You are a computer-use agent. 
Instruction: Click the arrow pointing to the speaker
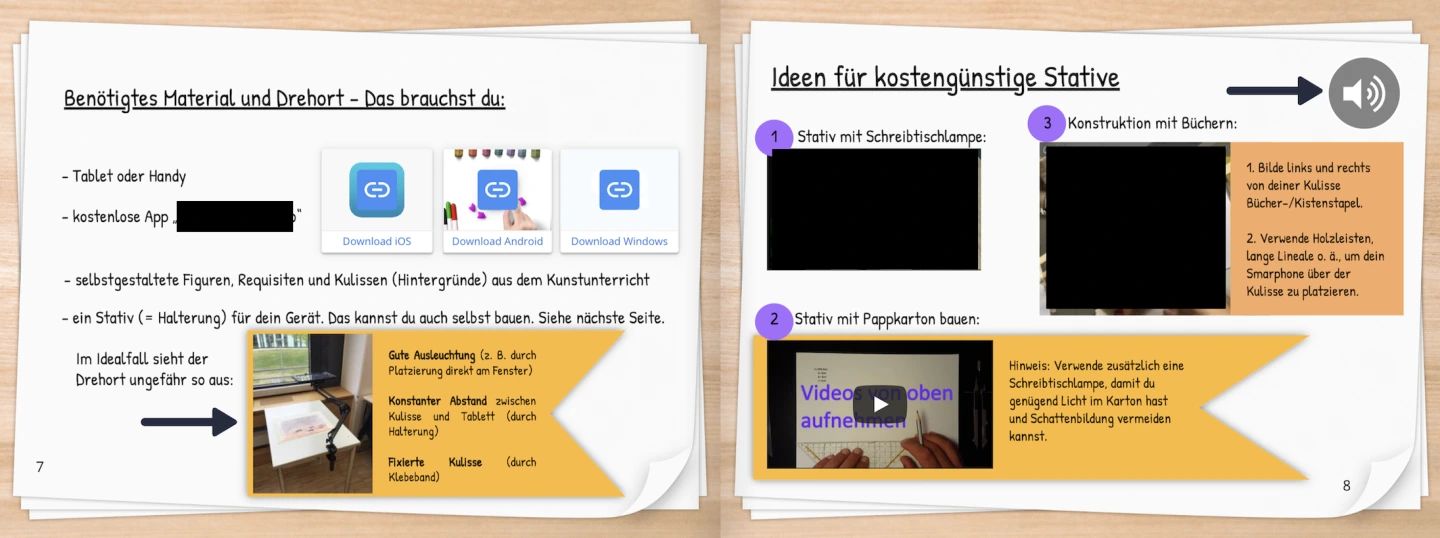pos(1275,92)
